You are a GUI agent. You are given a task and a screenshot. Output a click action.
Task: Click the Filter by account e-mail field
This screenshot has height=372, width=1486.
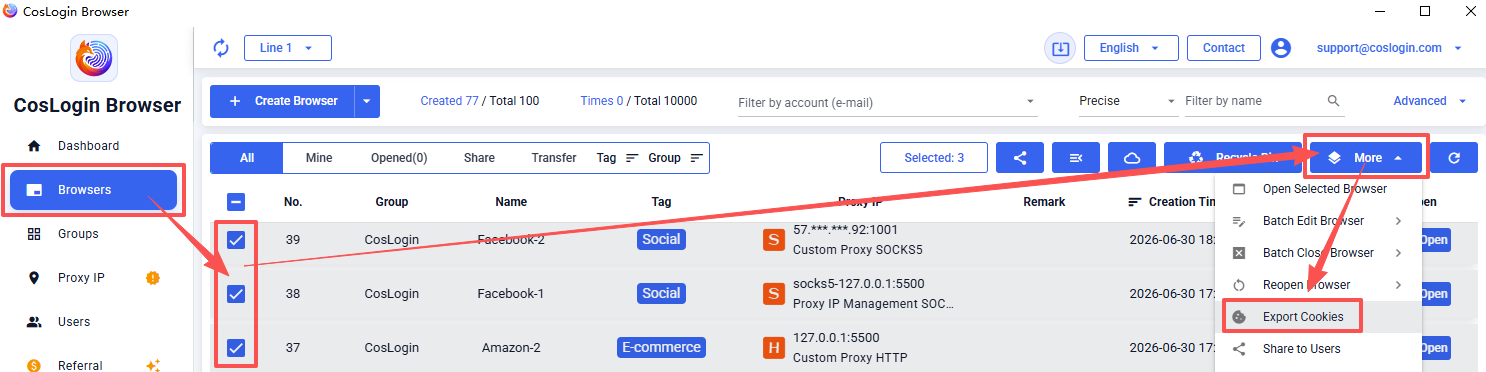coord(888,101)
